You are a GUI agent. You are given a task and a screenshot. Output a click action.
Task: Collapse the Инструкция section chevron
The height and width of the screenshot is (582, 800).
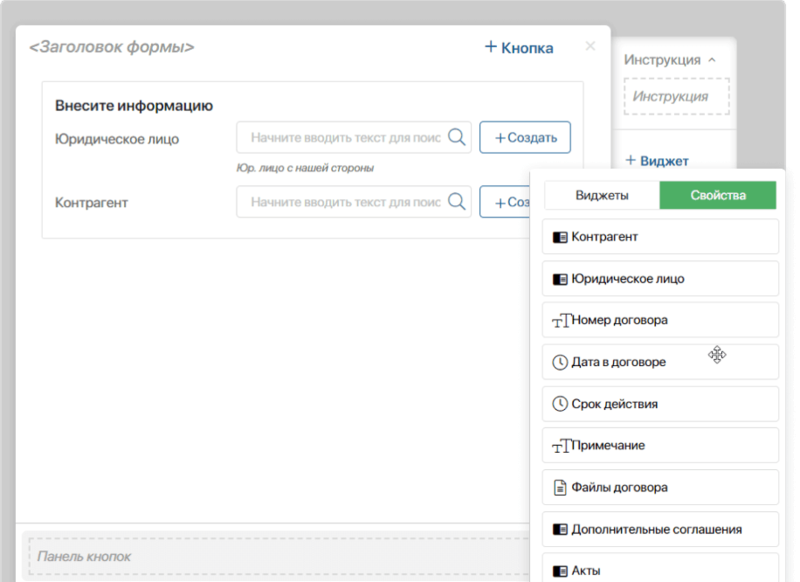pyautogui.click(x=712, y=60)
